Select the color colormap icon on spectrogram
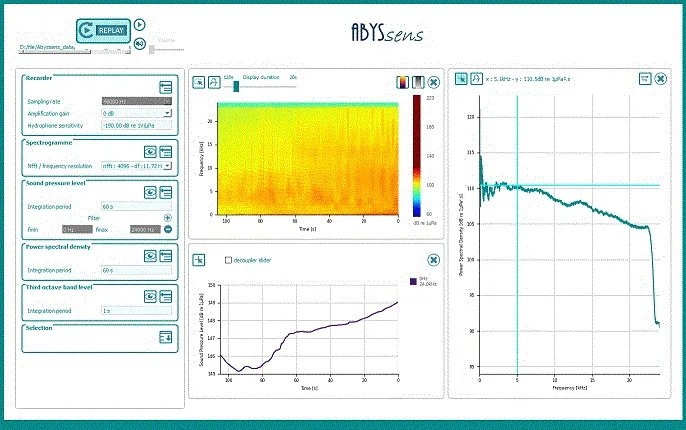Viewport: 686px width, 430px height. [x=403, y=82]
